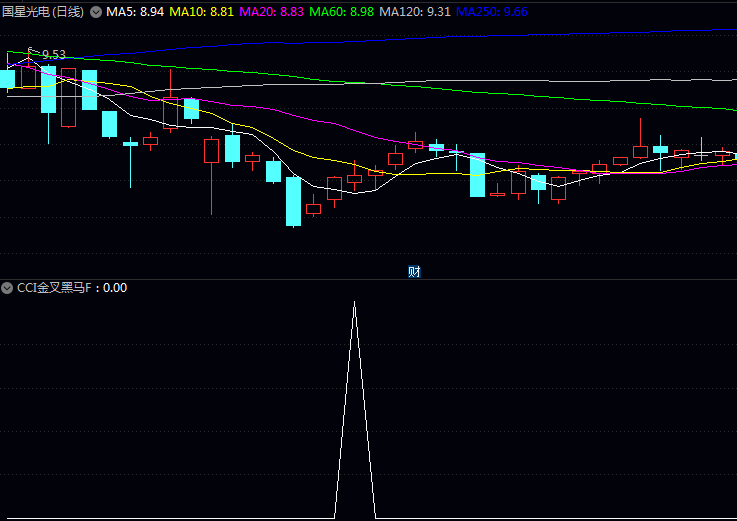This screenshot has width=737, height=521.
Task: Click the MA120: 9.31 label
Action: click(x=415, y=12)
